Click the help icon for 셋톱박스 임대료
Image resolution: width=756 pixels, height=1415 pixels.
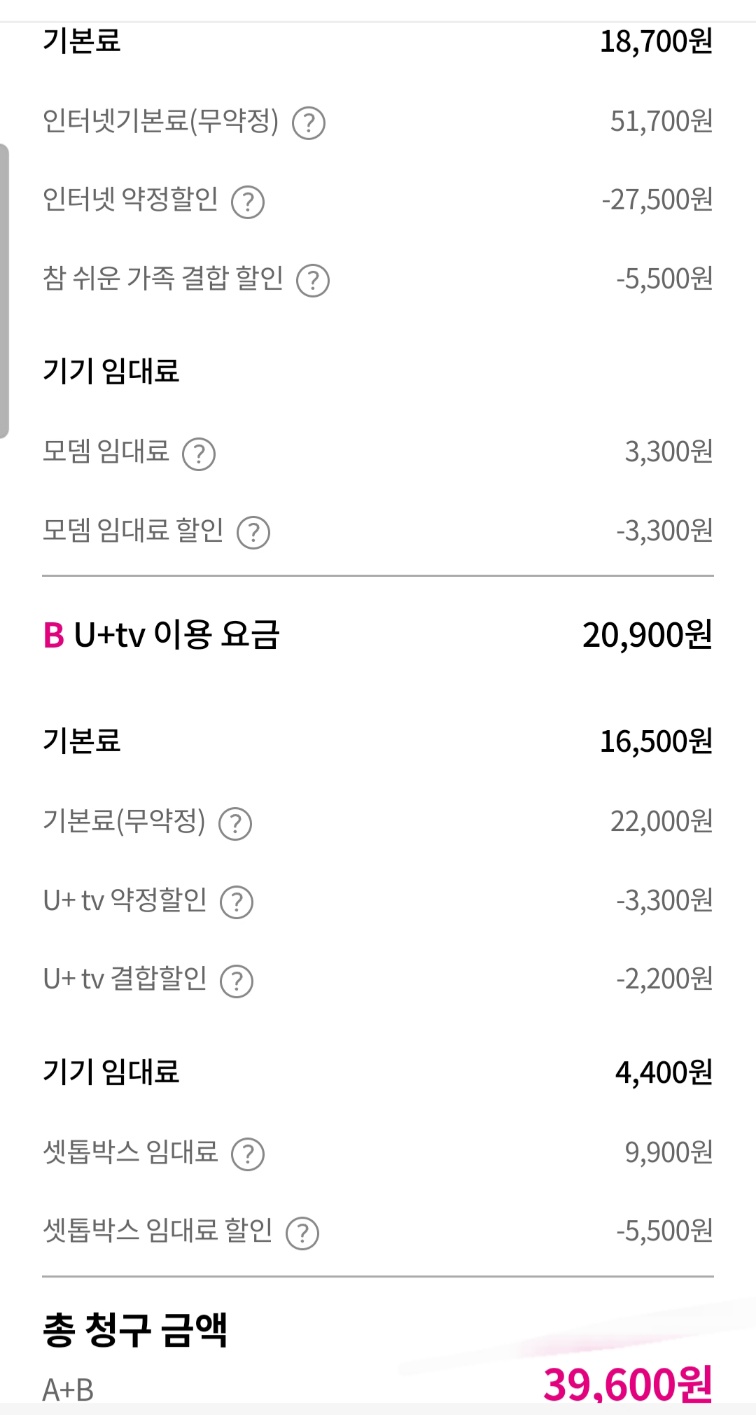[x=248, y=1155]
